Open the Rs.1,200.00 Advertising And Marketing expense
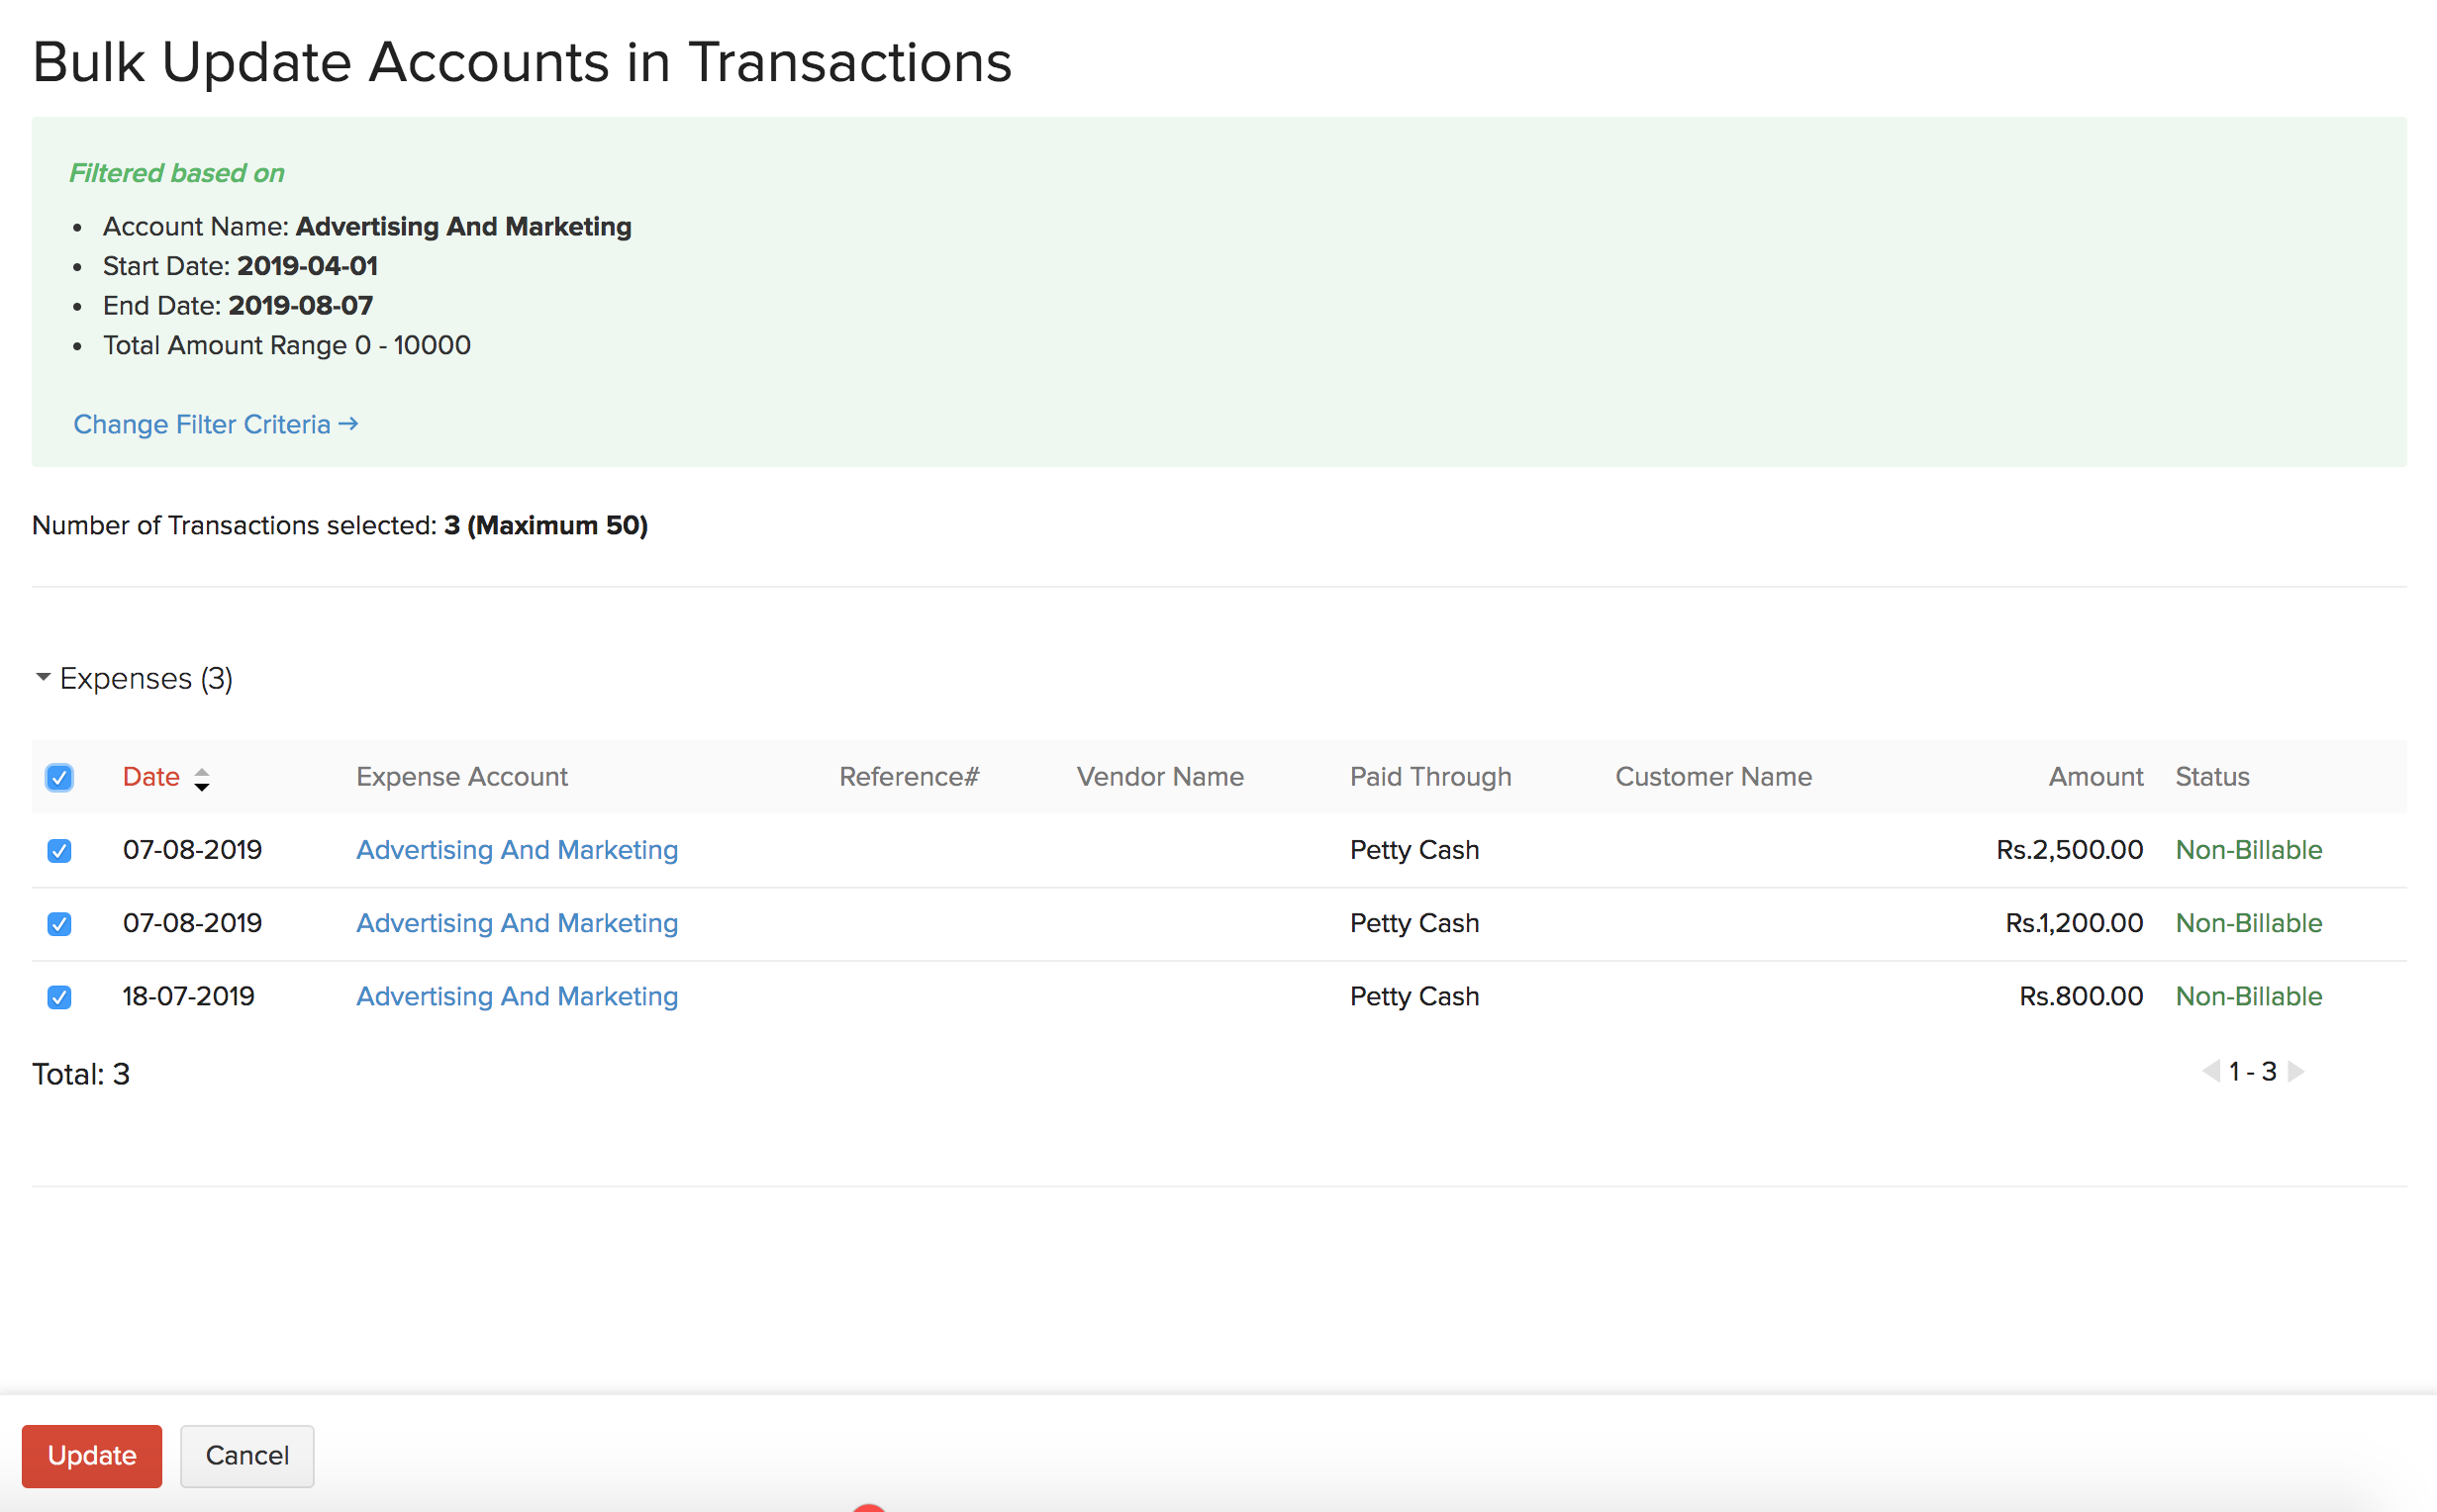The width and height of the screenshot is (2437, 1512). click(x=516, y=923)
